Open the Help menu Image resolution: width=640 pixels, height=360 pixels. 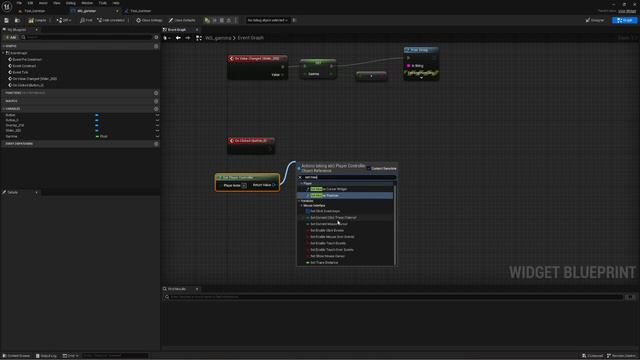(116, 3)
